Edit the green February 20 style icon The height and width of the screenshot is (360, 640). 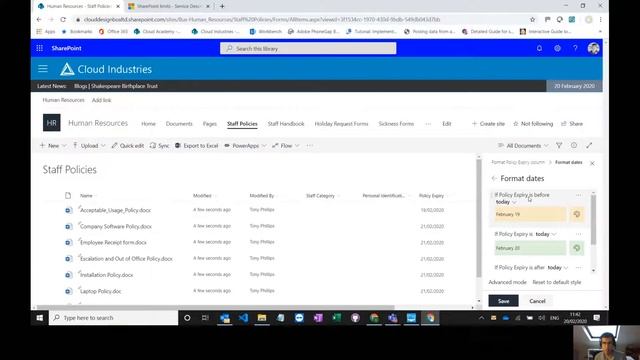577,248
